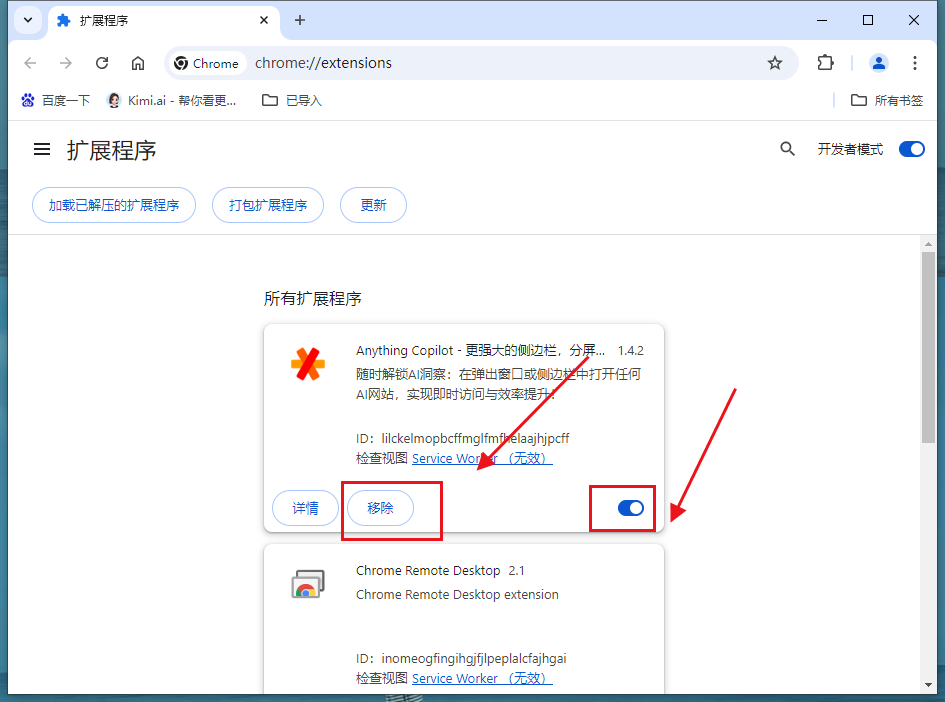Click scrollbar down arrow
This screenshot has height=702, width=945.
(928, 685)
